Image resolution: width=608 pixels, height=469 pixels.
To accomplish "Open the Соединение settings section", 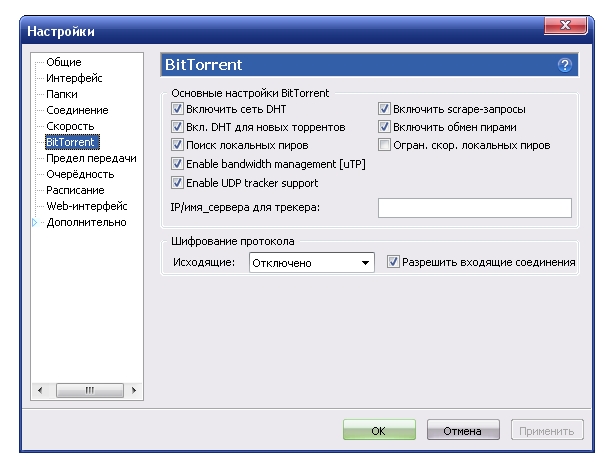I will (x=77, y=110).
